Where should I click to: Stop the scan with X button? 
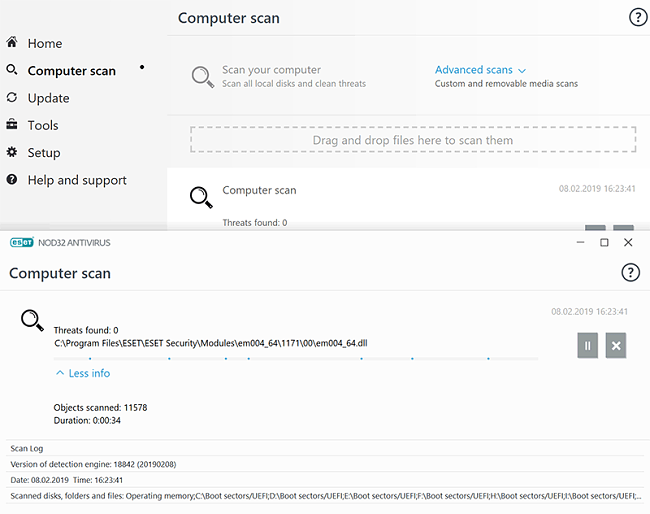(616, 345)
